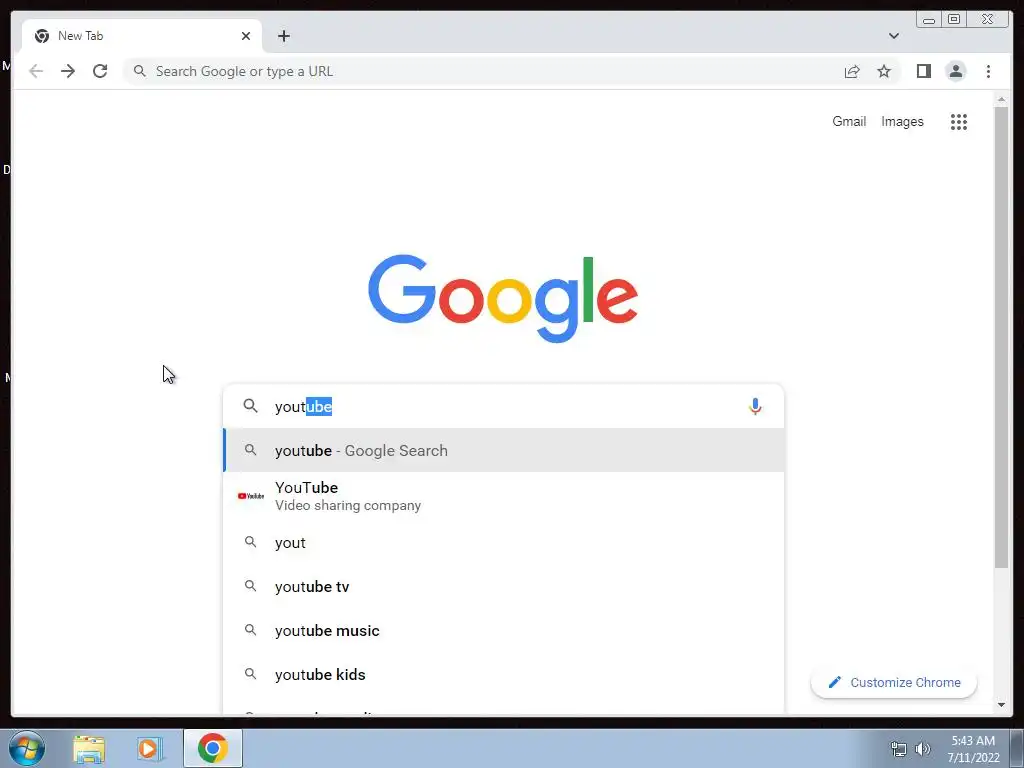Go forward using the forward arrow

pyautogui.click(x=68, y=71)
